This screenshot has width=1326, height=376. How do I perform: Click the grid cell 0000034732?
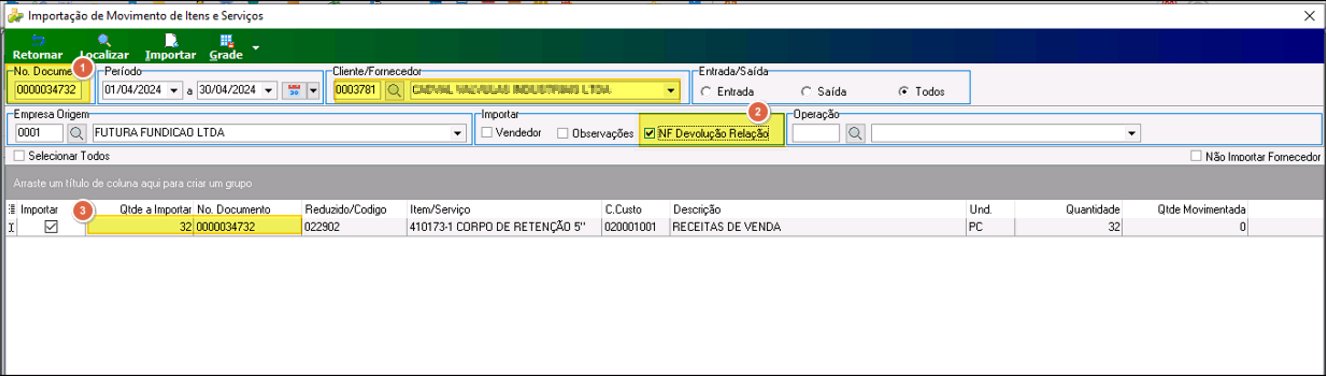[x=247, y=227]
